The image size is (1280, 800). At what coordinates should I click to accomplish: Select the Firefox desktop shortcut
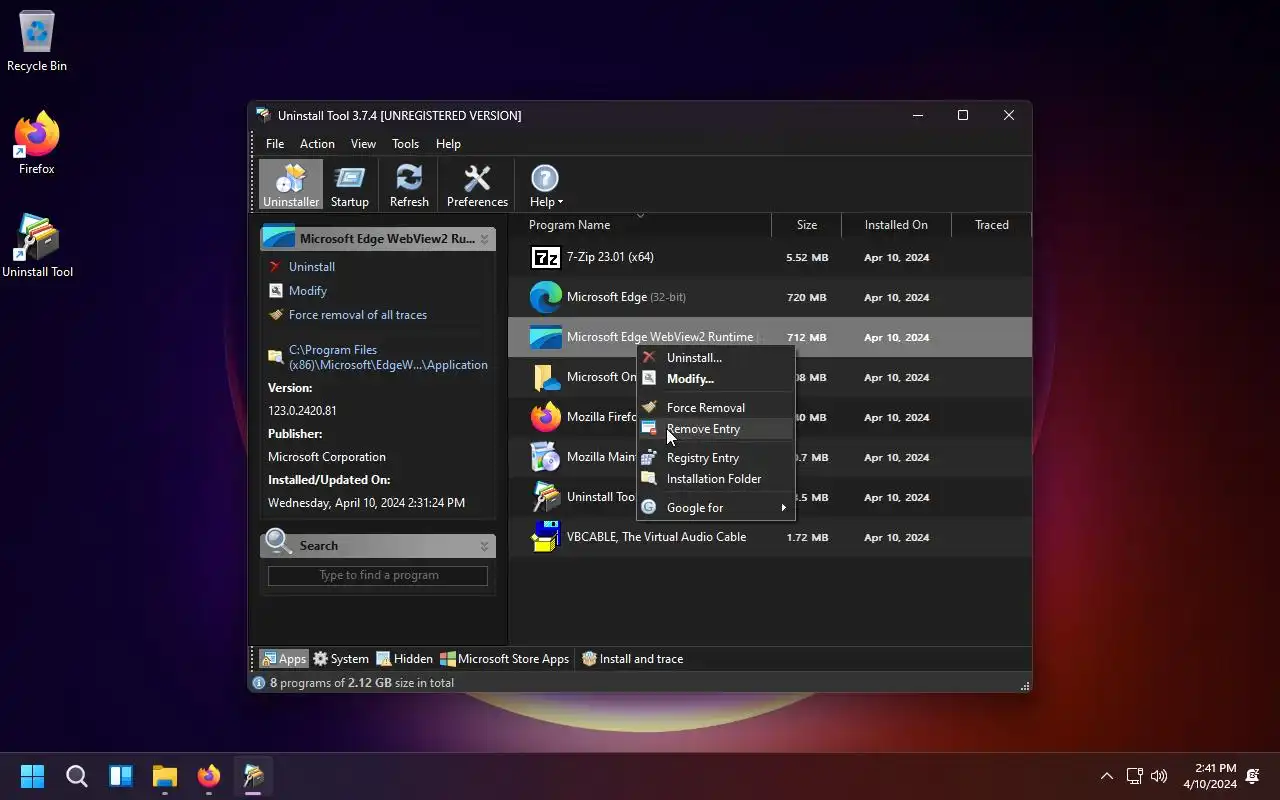[37, 144]
